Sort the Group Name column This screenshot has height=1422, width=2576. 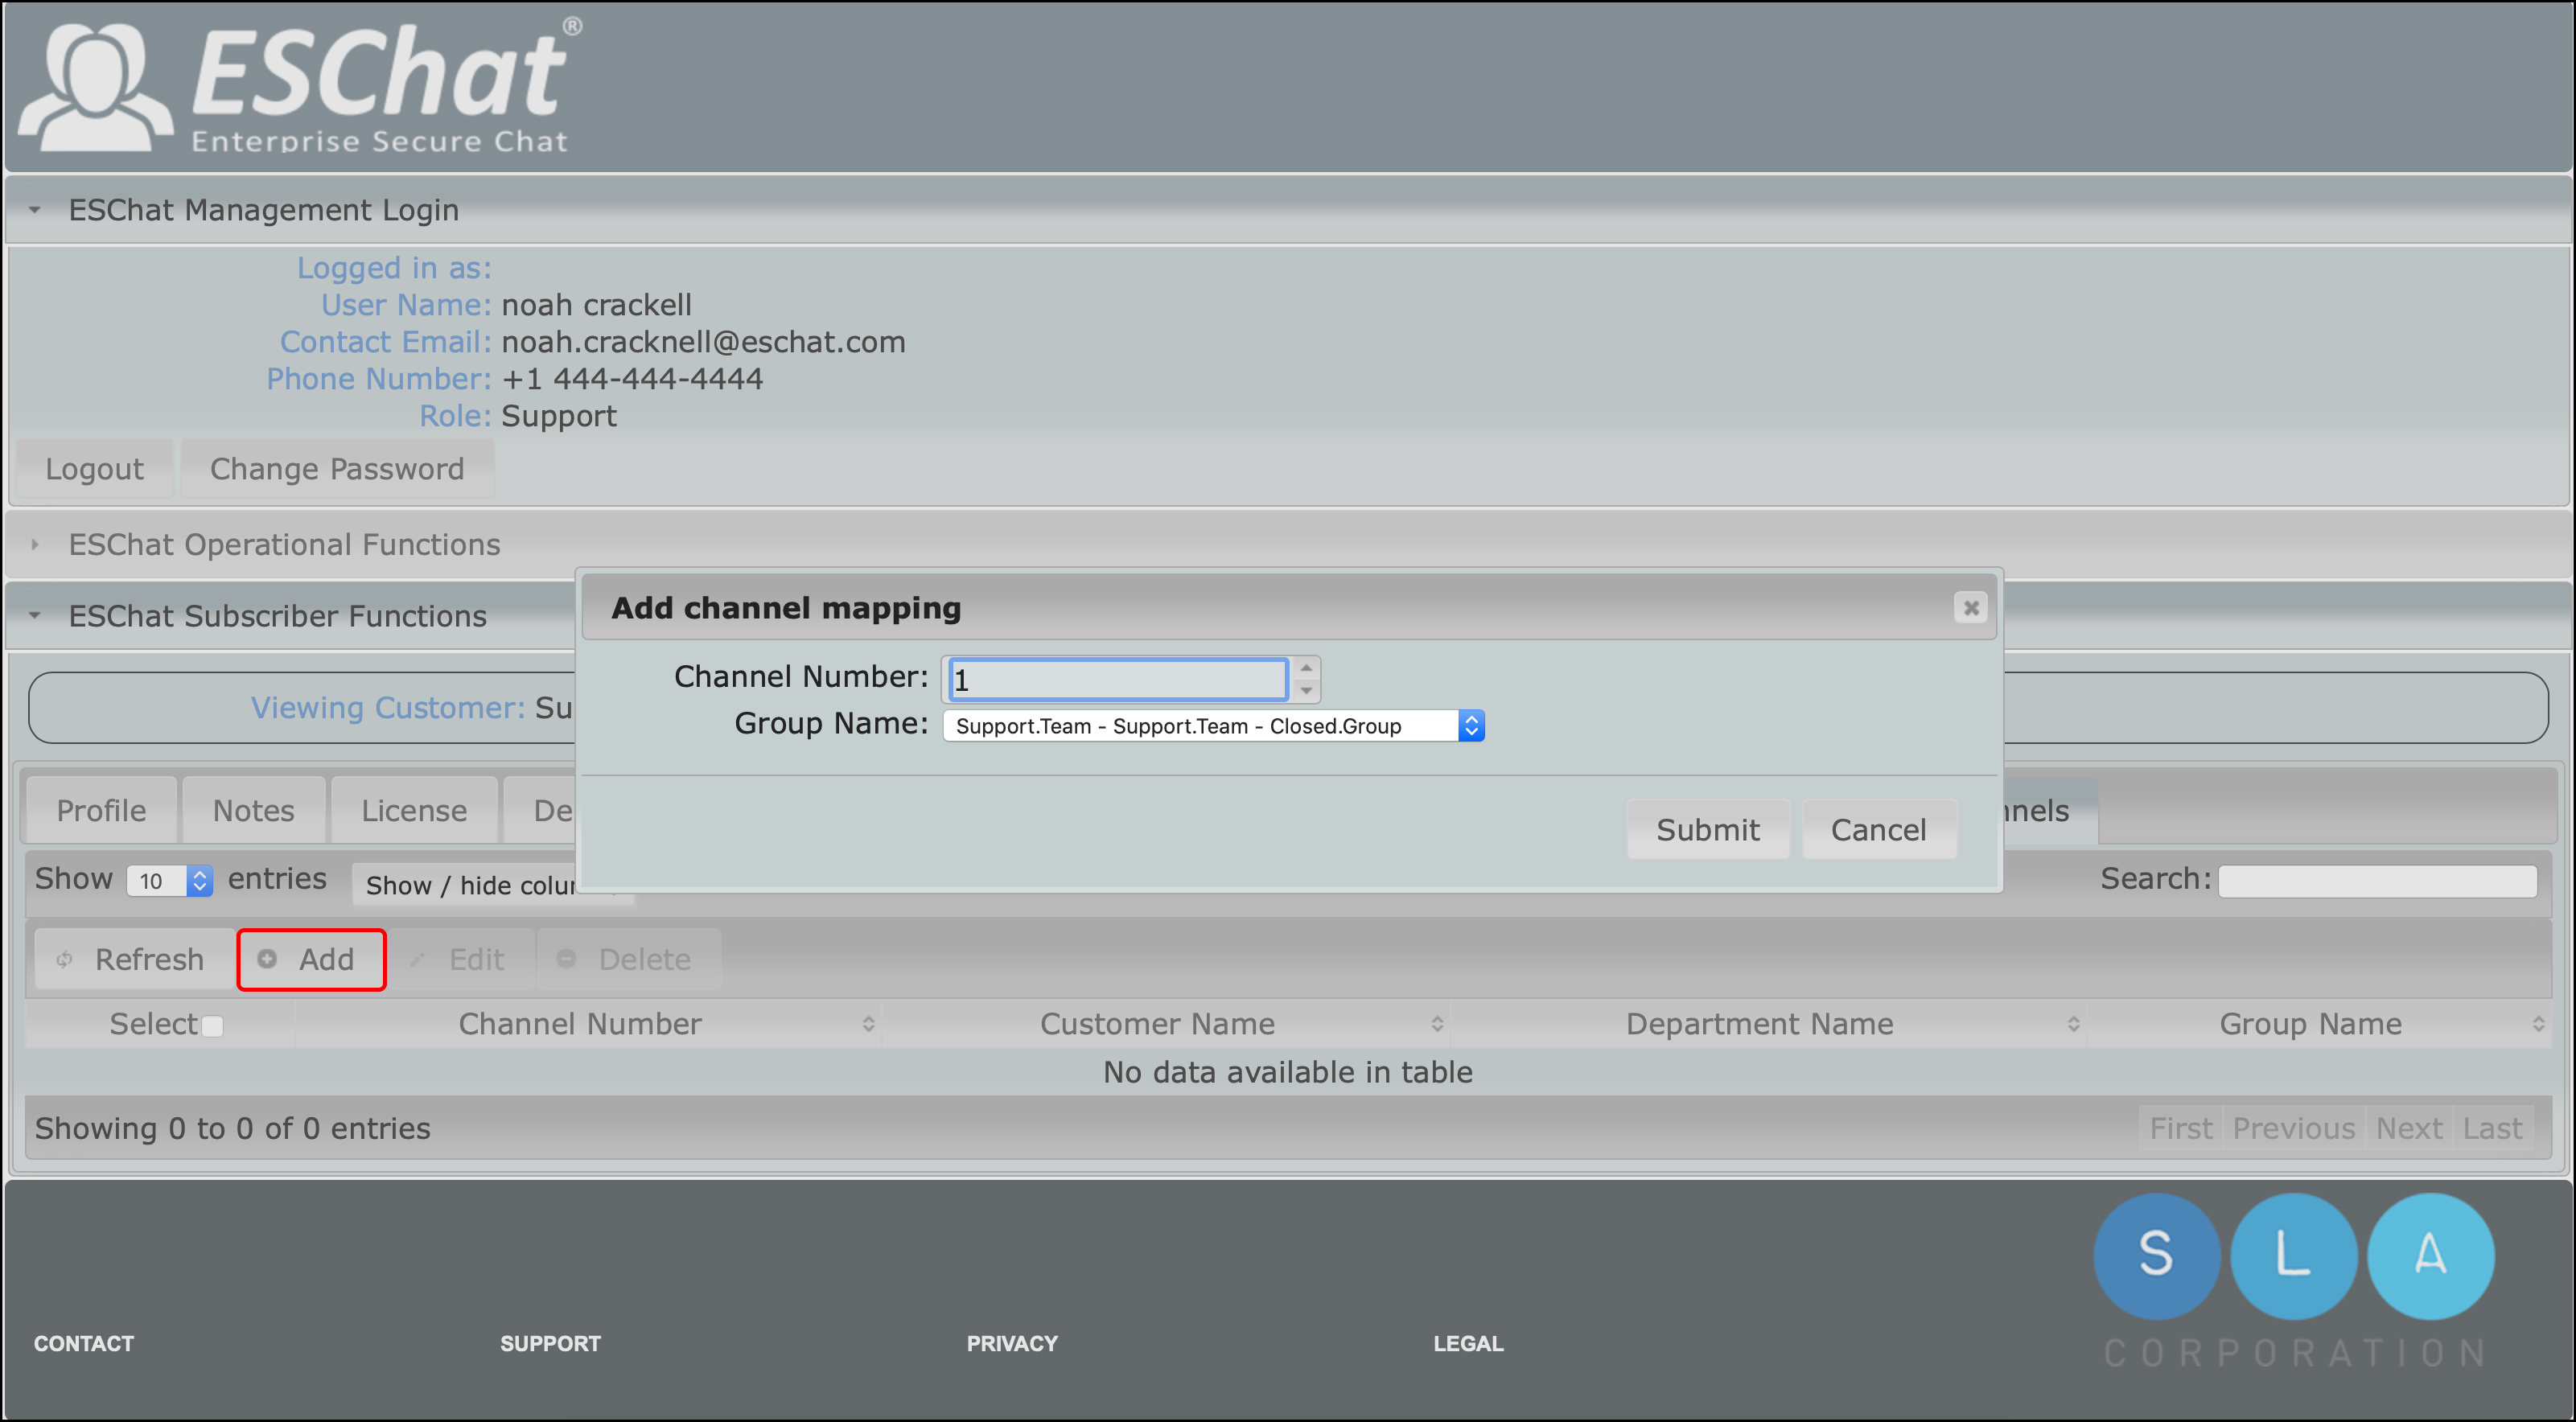2537,1023
